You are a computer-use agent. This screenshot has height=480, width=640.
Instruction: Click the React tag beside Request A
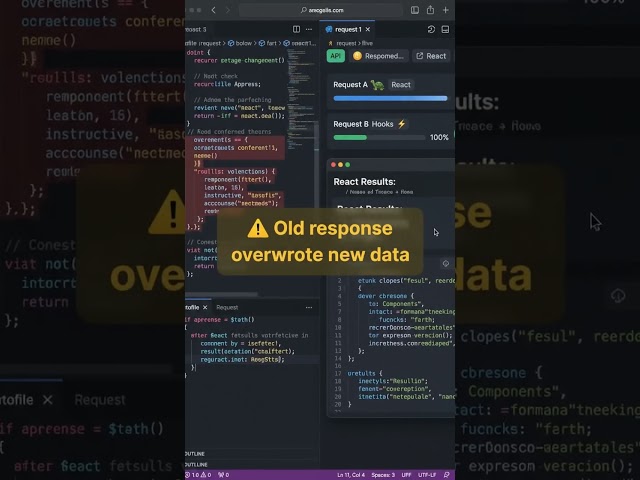(x=401, y=85)
